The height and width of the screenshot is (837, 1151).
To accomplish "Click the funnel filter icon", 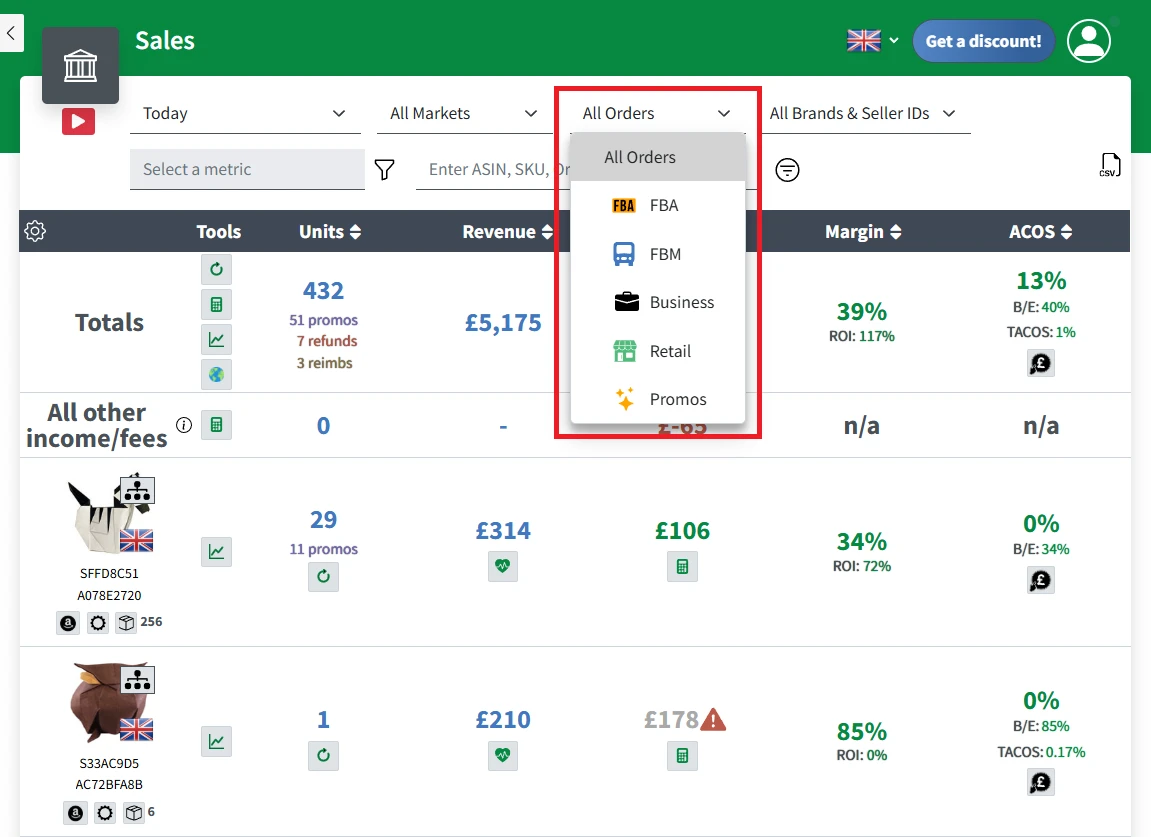I will (385, 170).
